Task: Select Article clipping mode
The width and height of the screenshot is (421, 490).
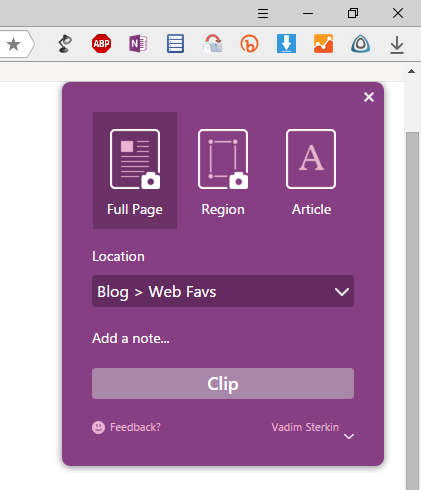Action: pyautogui.click(x=311, y=170)
